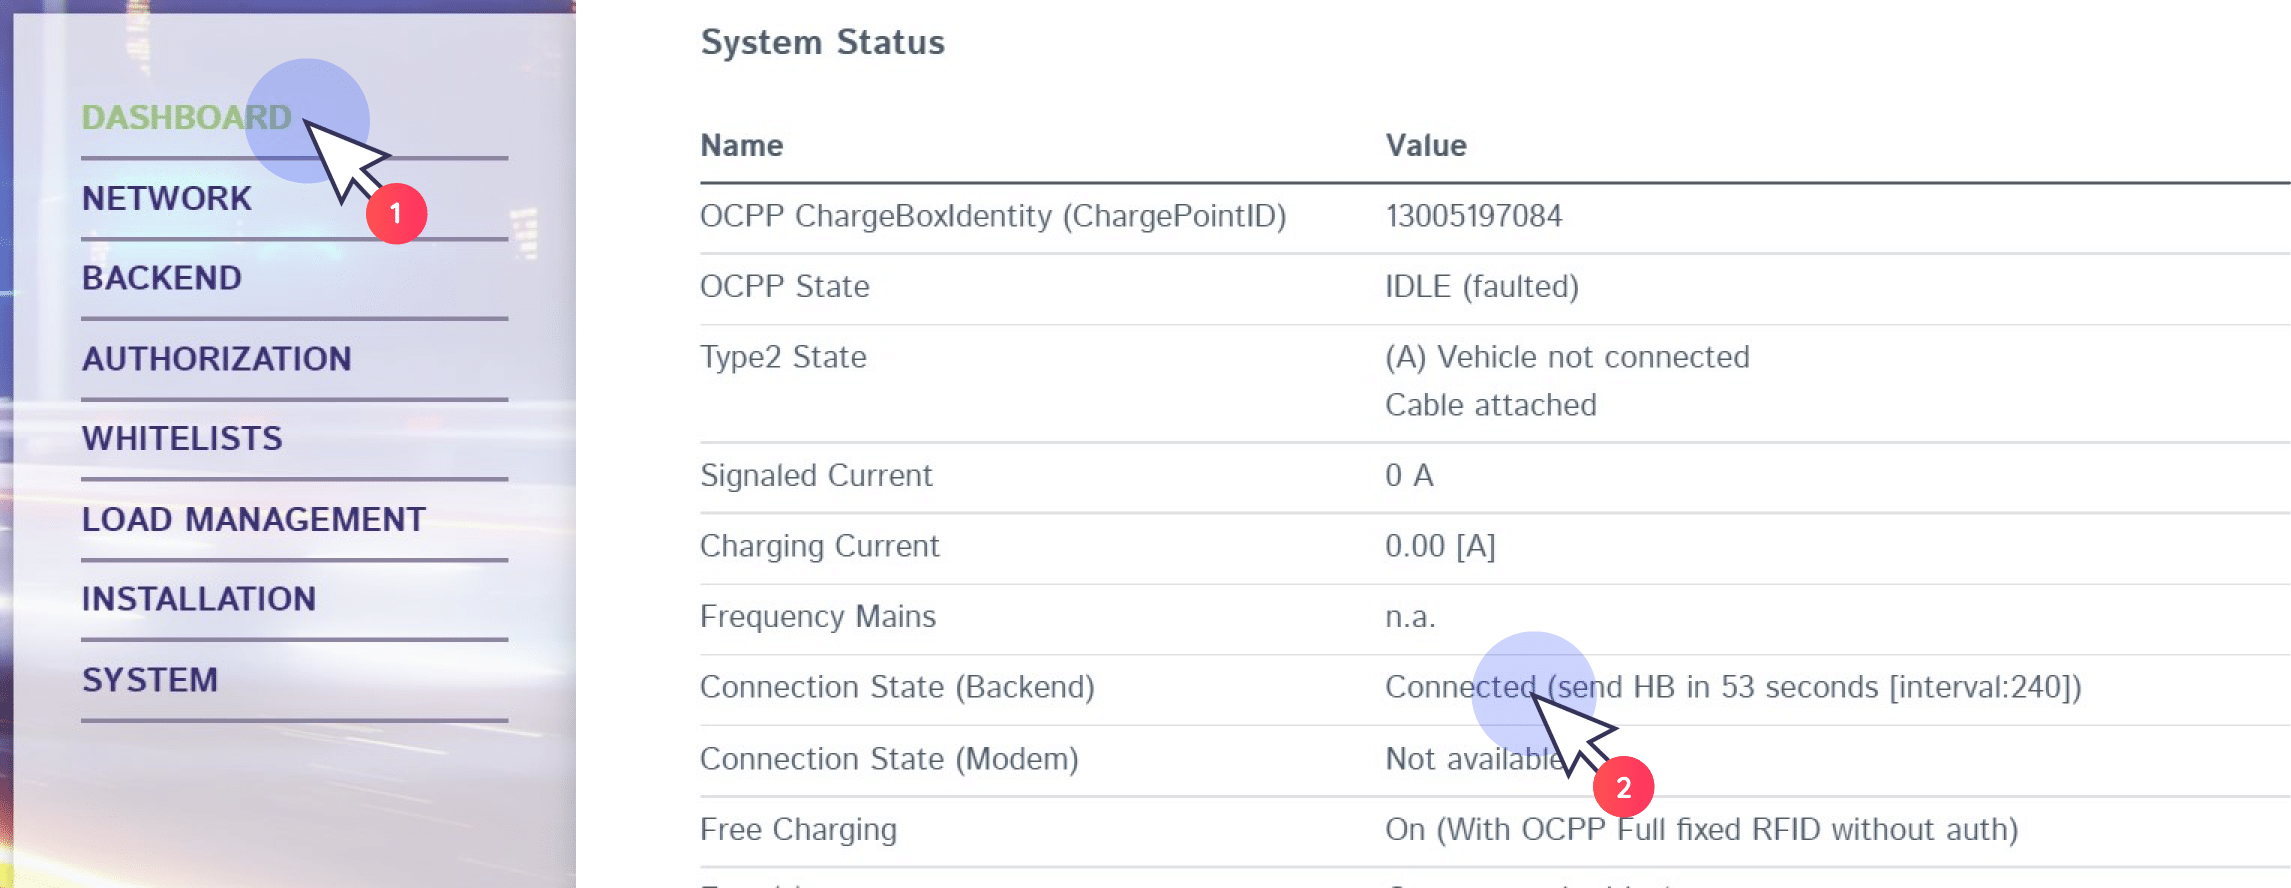This screenshot has width=2291, height=888.
Task: Navigate to the SYSTEM page
Action: 151,680
